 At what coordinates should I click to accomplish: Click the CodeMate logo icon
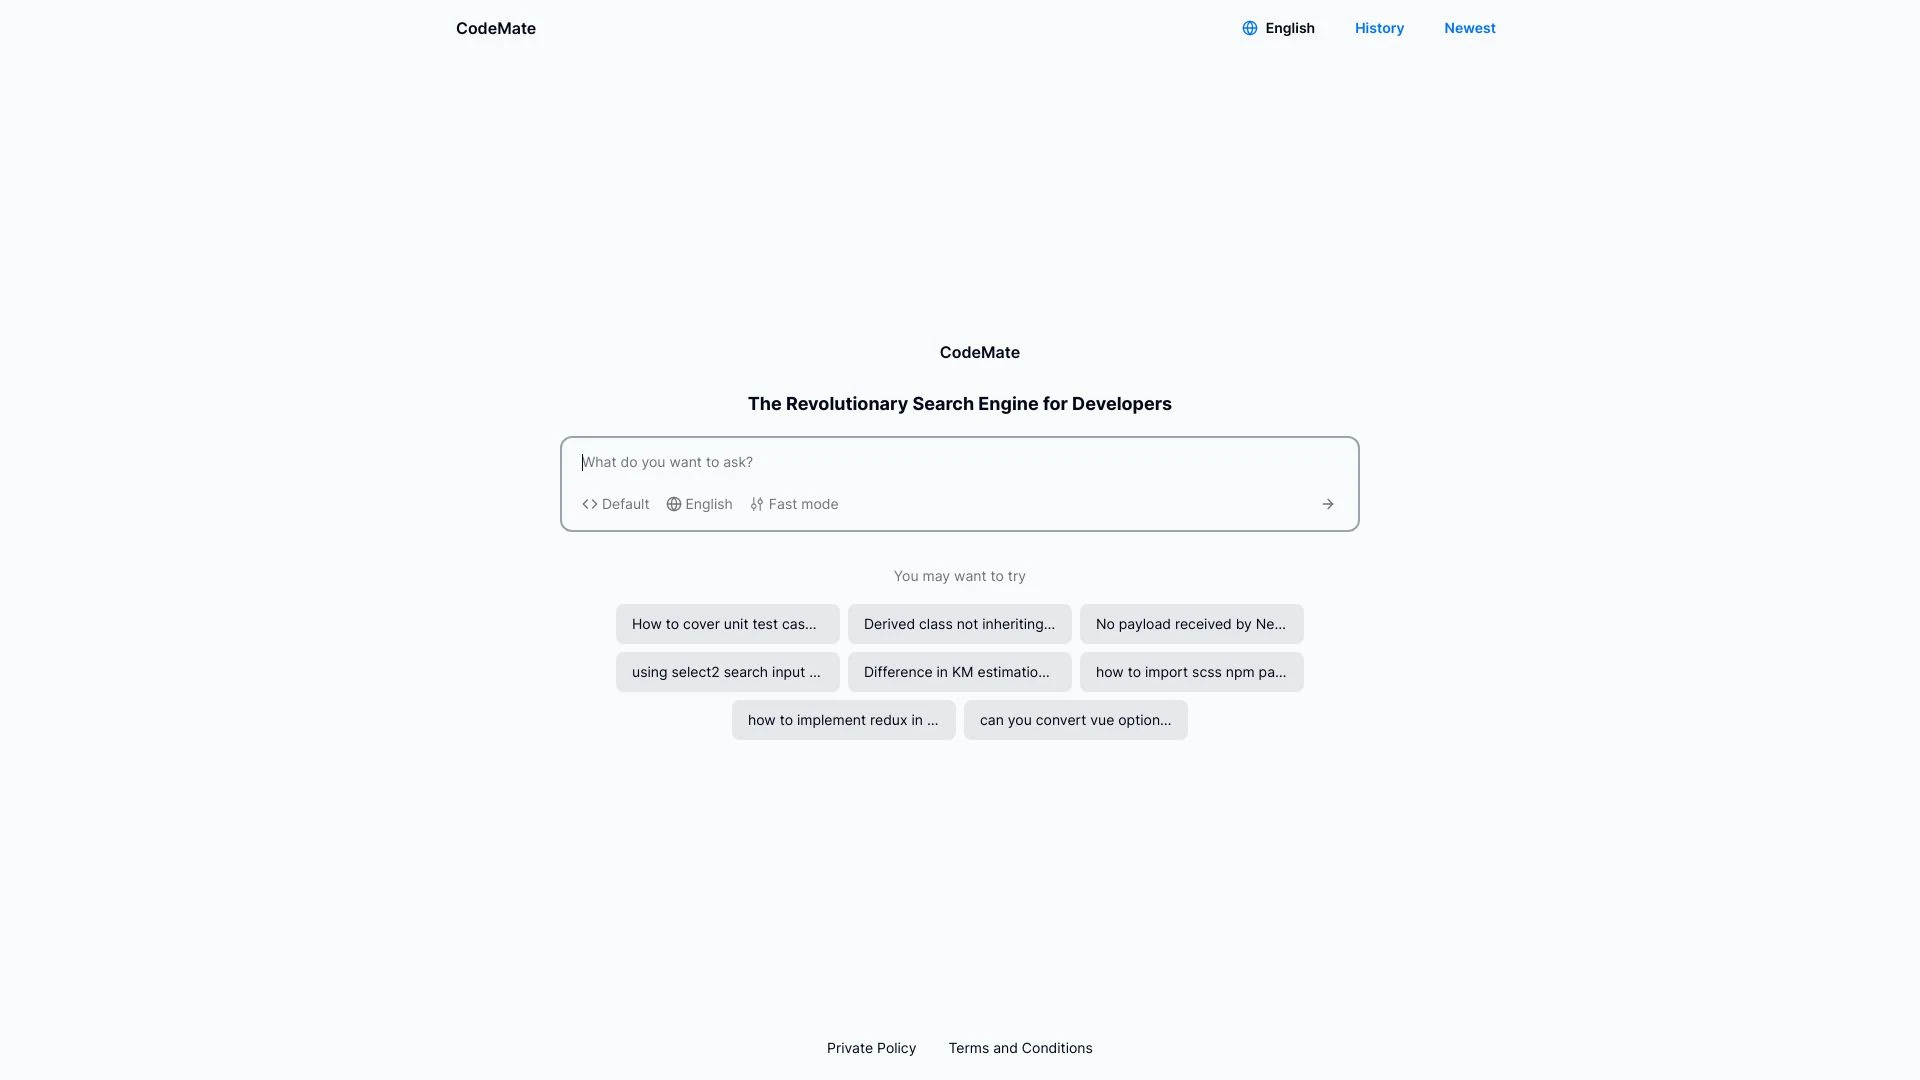496,28
